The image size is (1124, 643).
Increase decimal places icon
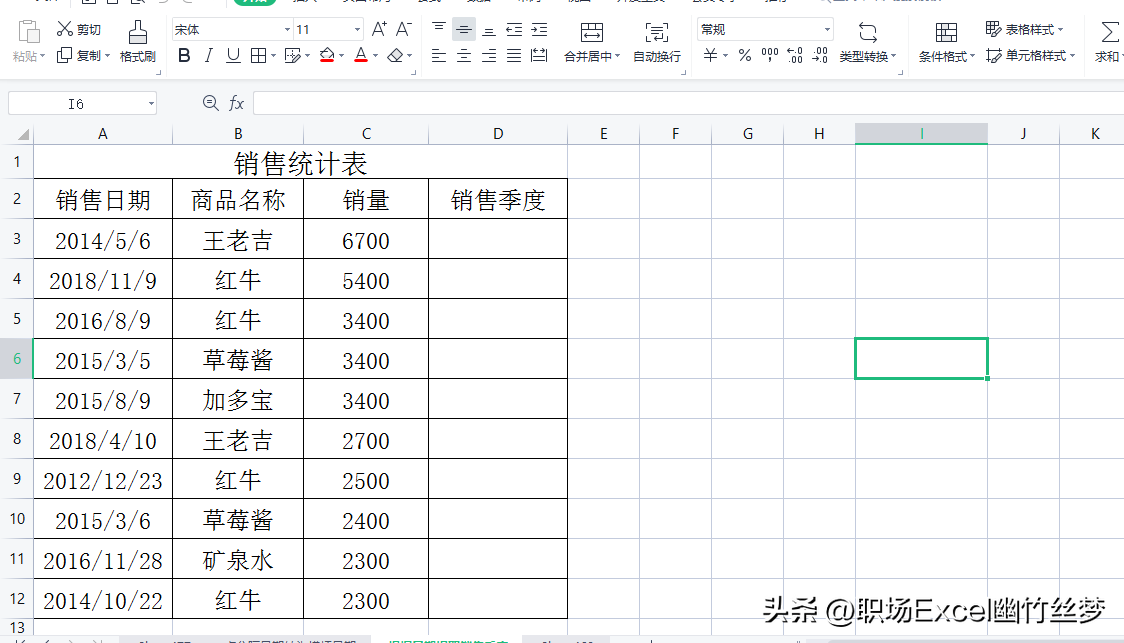[x=795, y=55]
